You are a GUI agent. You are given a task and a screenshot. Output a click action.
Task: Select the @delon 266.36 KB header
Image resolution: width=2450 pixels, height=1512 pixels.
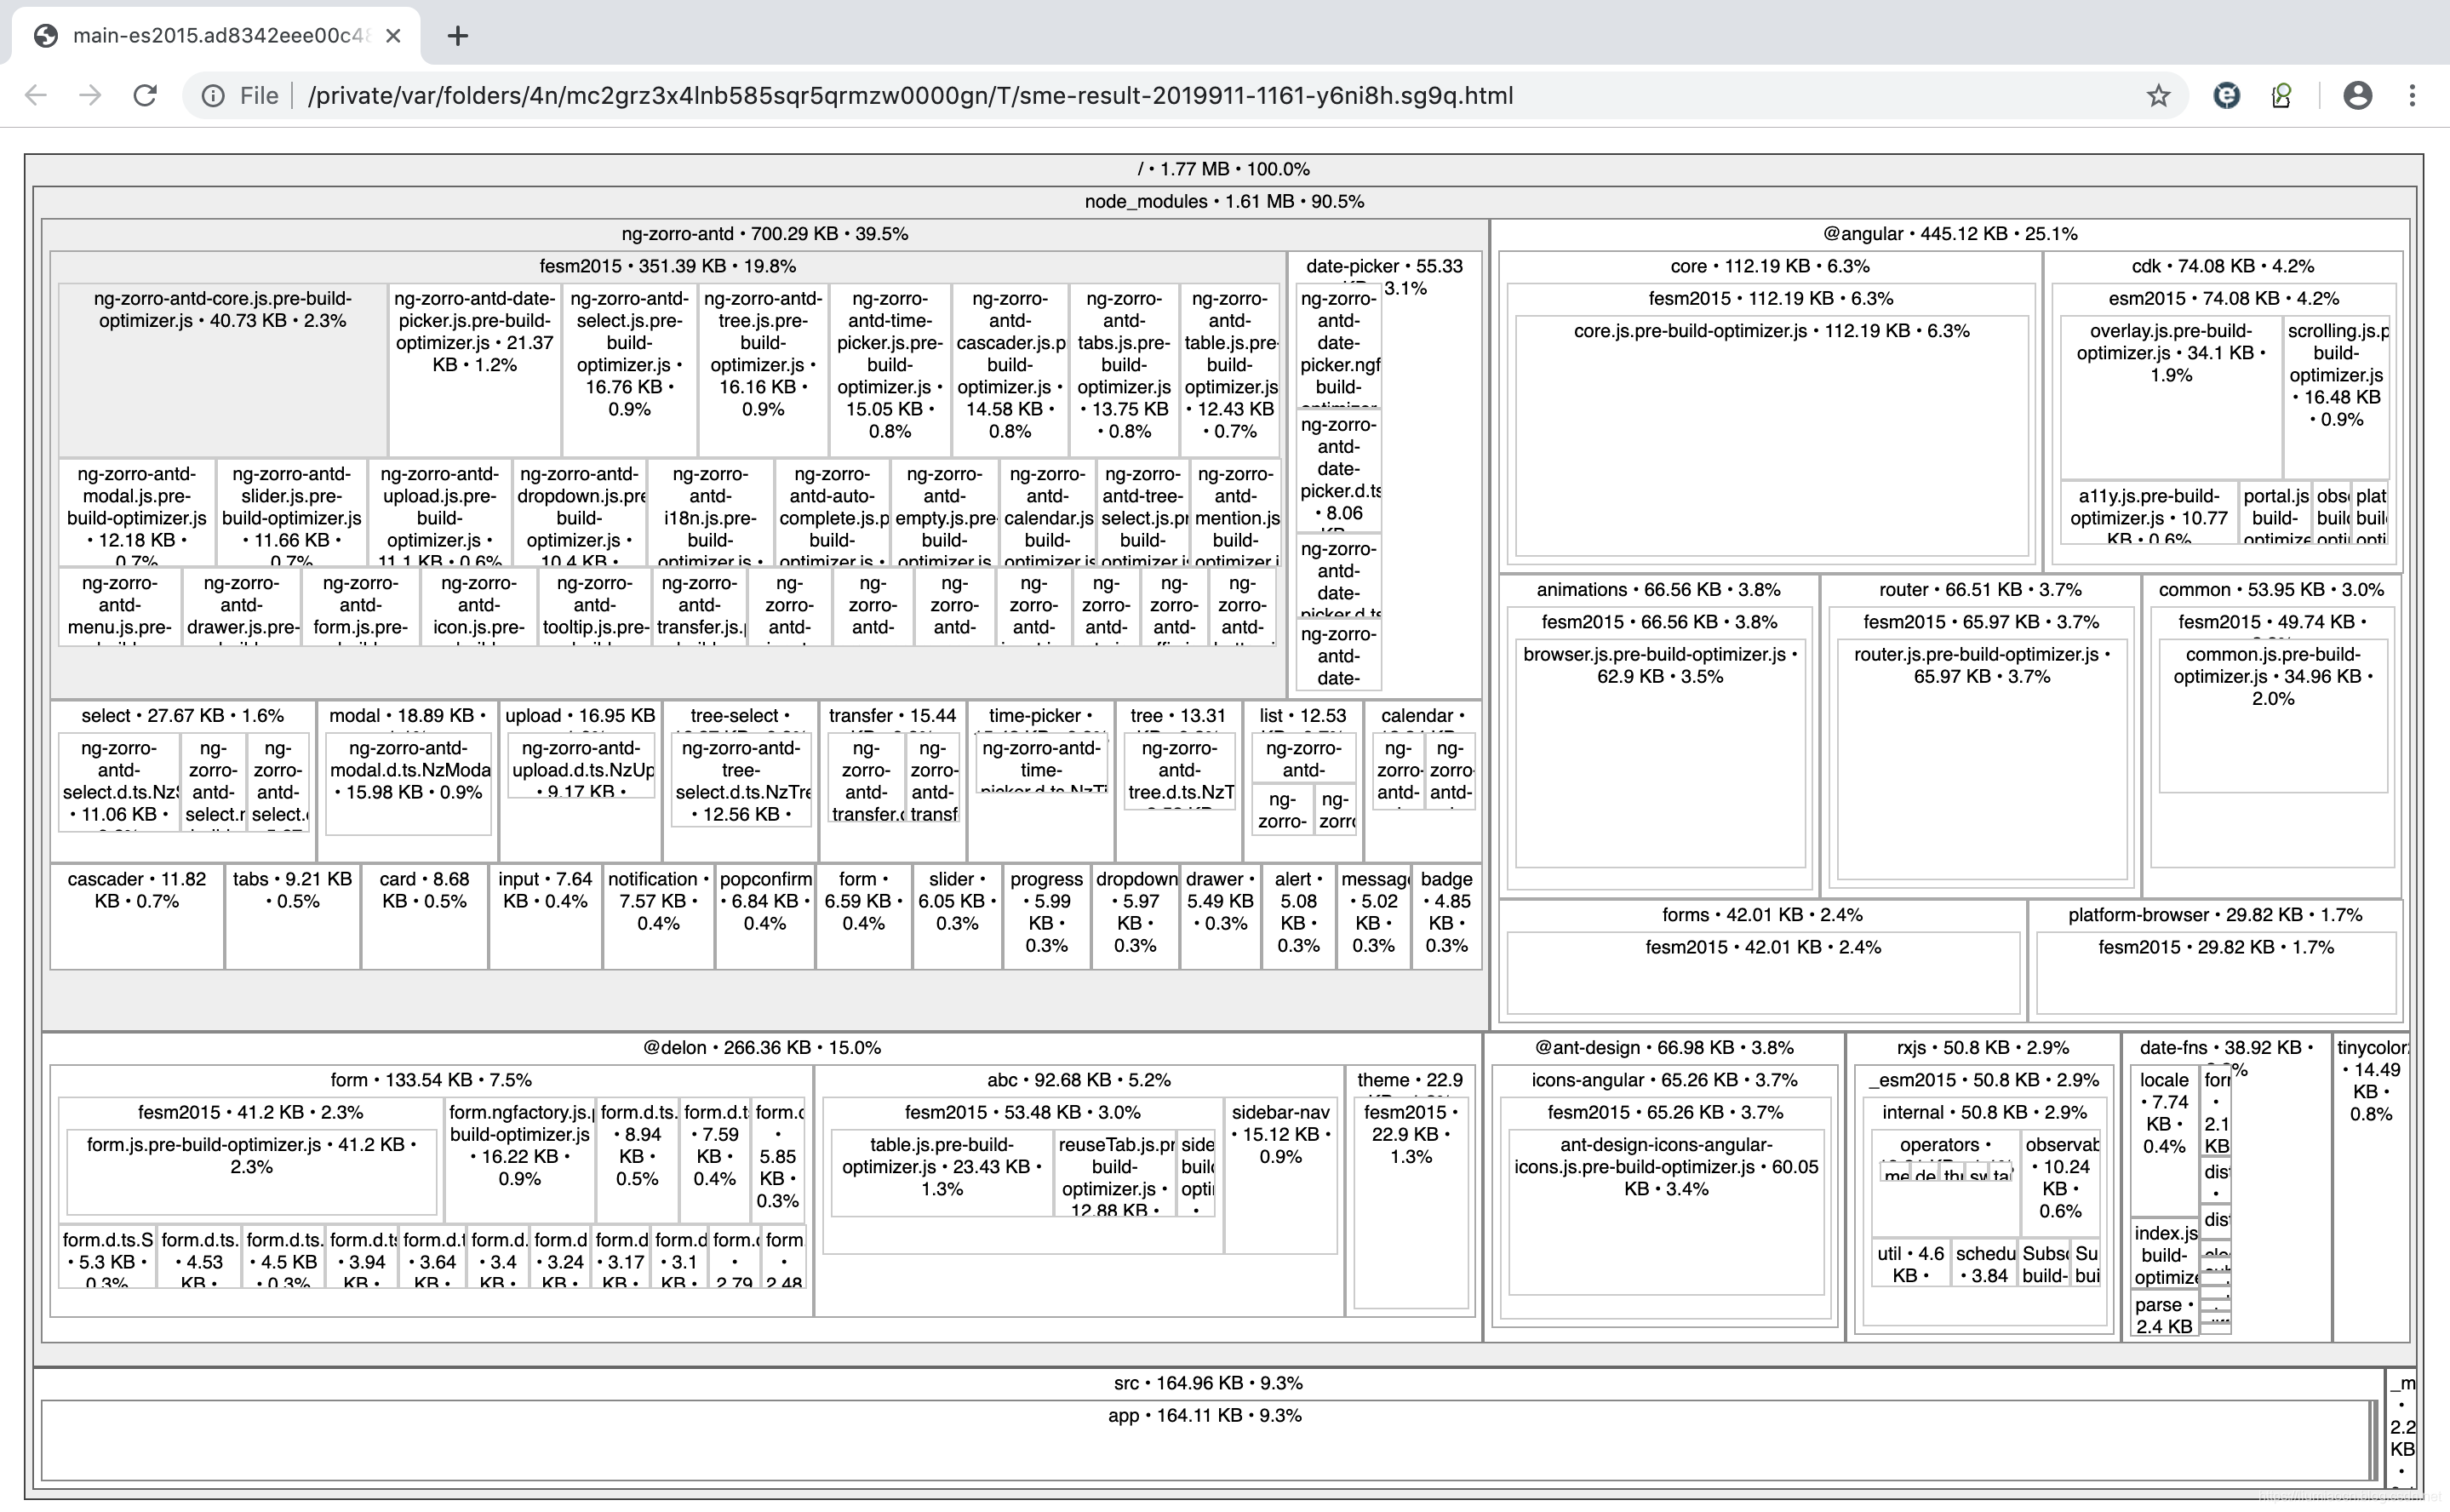tap(761, 1047)
